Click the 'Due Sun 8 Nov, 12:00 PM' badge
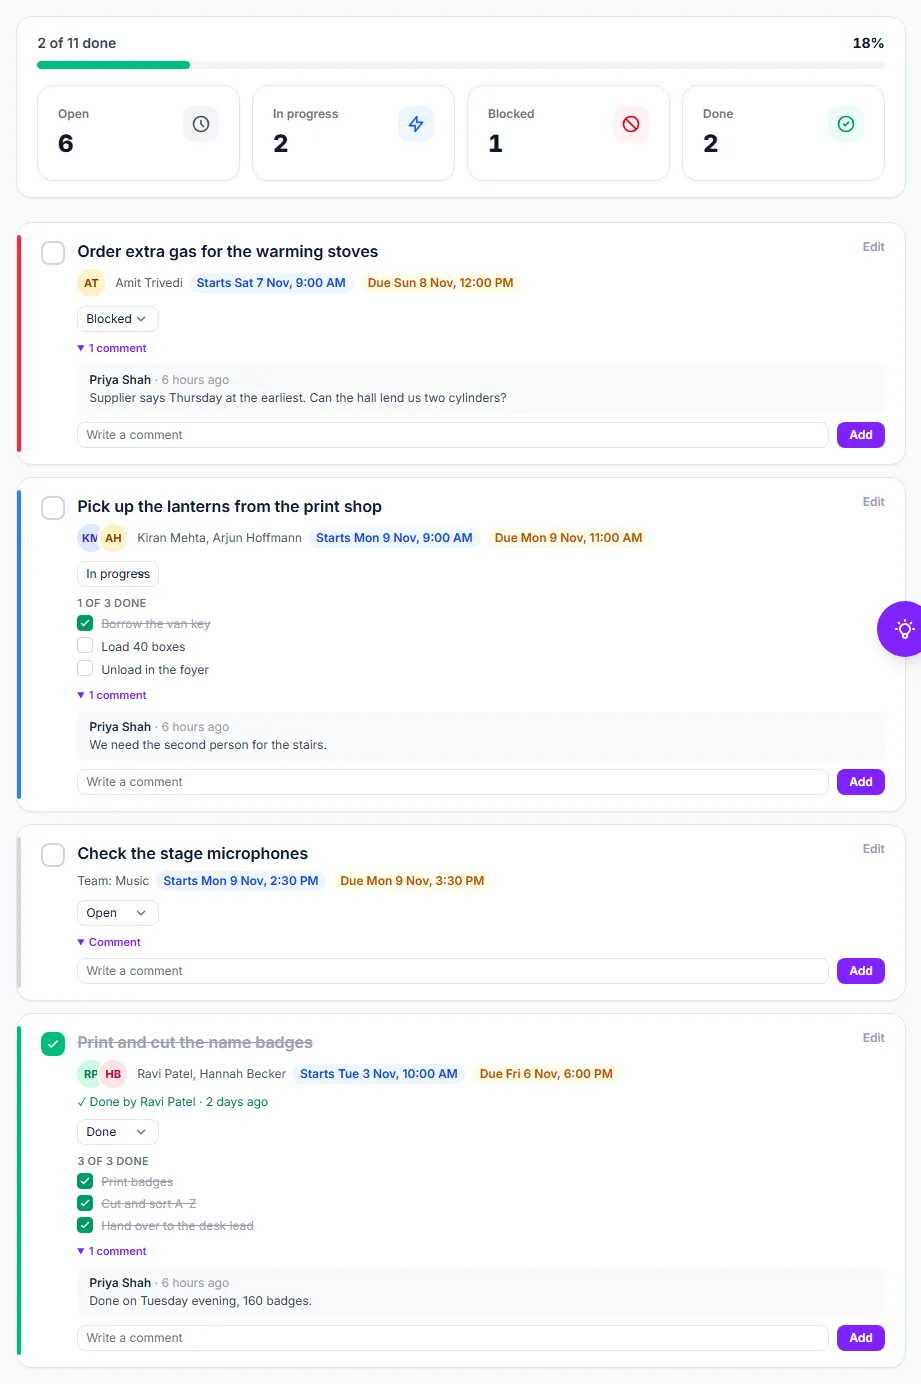921x1384 pixels. (440, 283)
